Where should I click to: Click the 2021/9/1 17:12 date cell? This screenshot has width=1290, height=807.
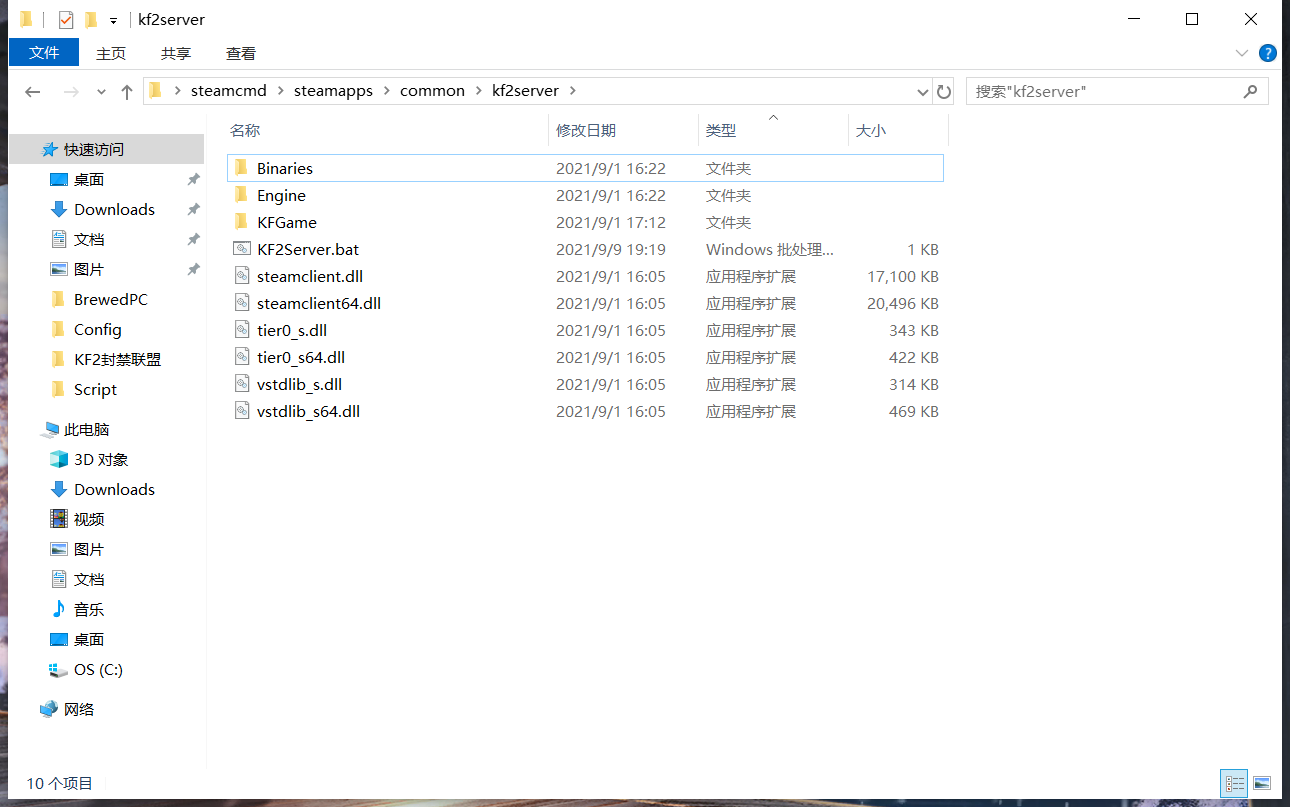pos(611,222)
